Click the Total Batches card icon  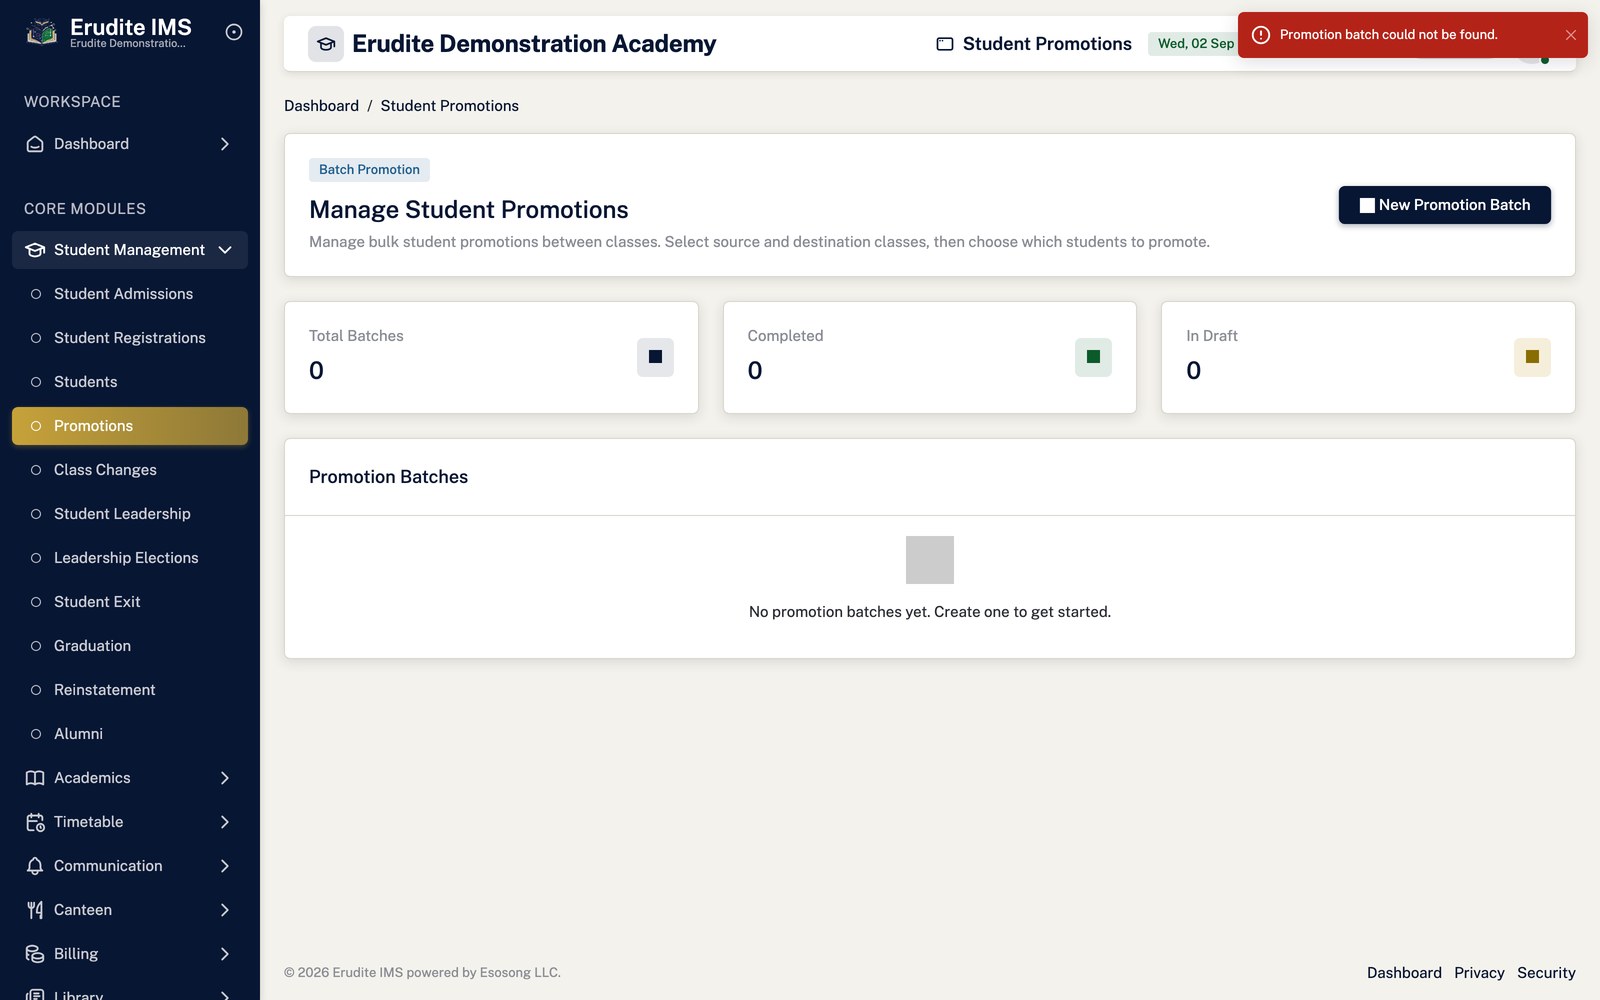[655, 357]
